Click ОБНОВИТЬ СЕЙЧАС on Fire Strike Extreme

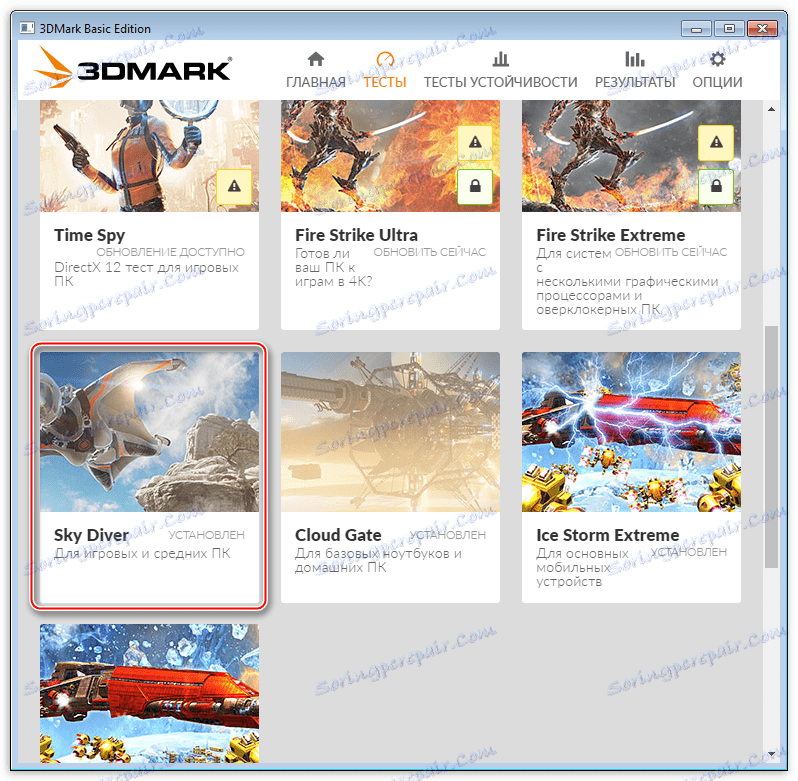click(x=671, y=252)
